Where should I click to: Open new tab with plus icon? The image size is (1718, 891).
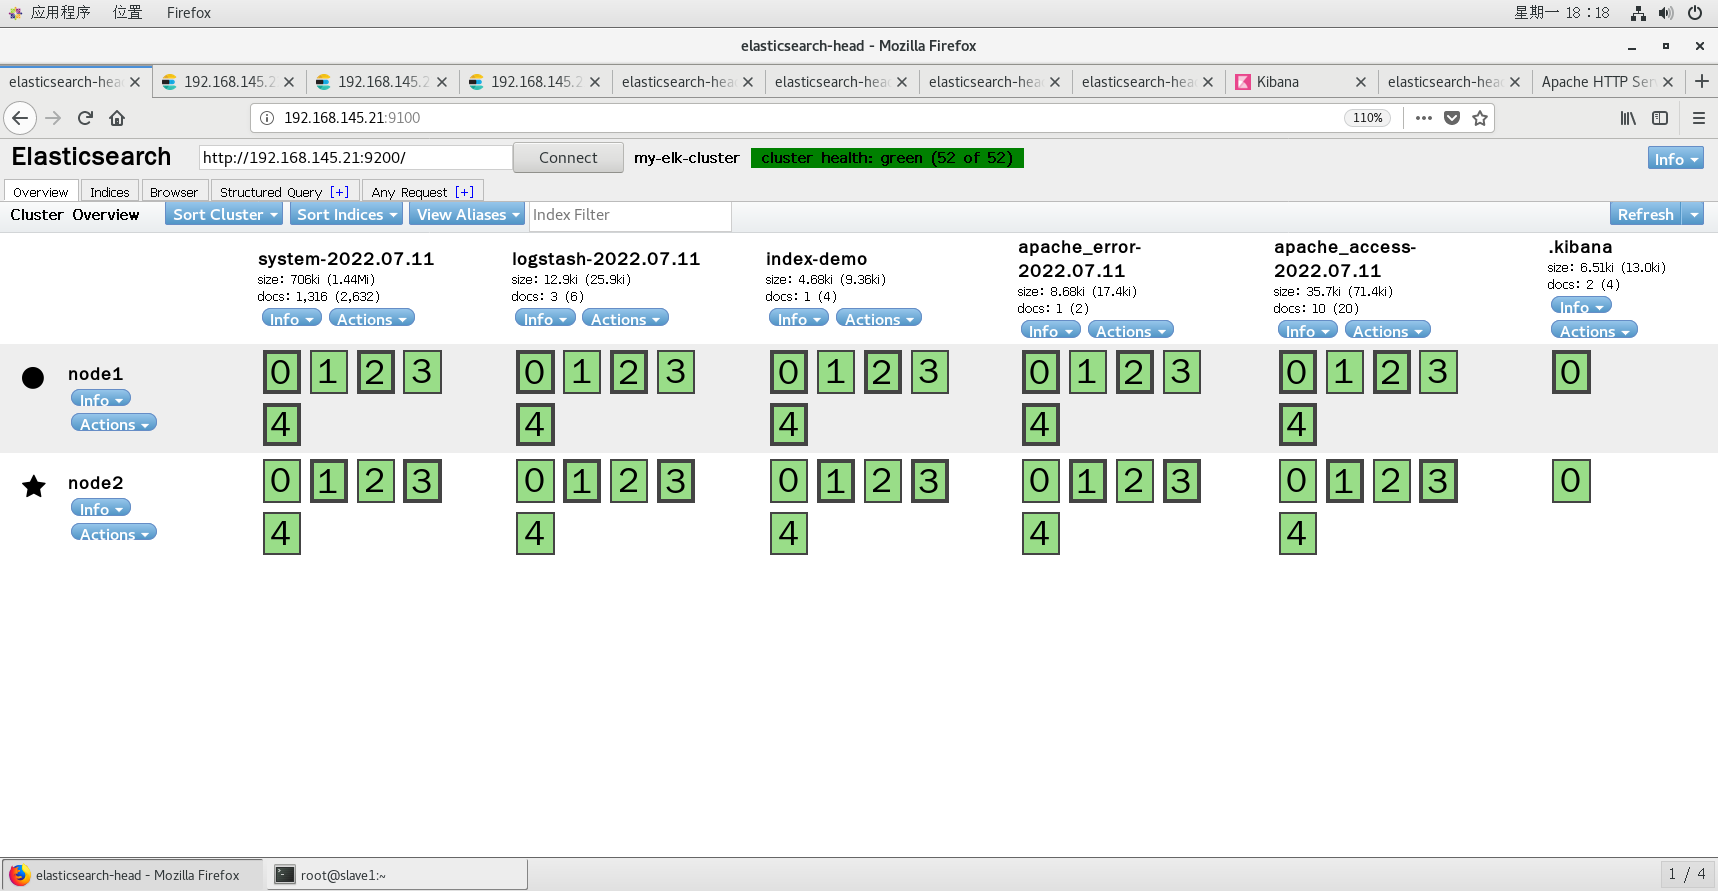coord(1702,81)
